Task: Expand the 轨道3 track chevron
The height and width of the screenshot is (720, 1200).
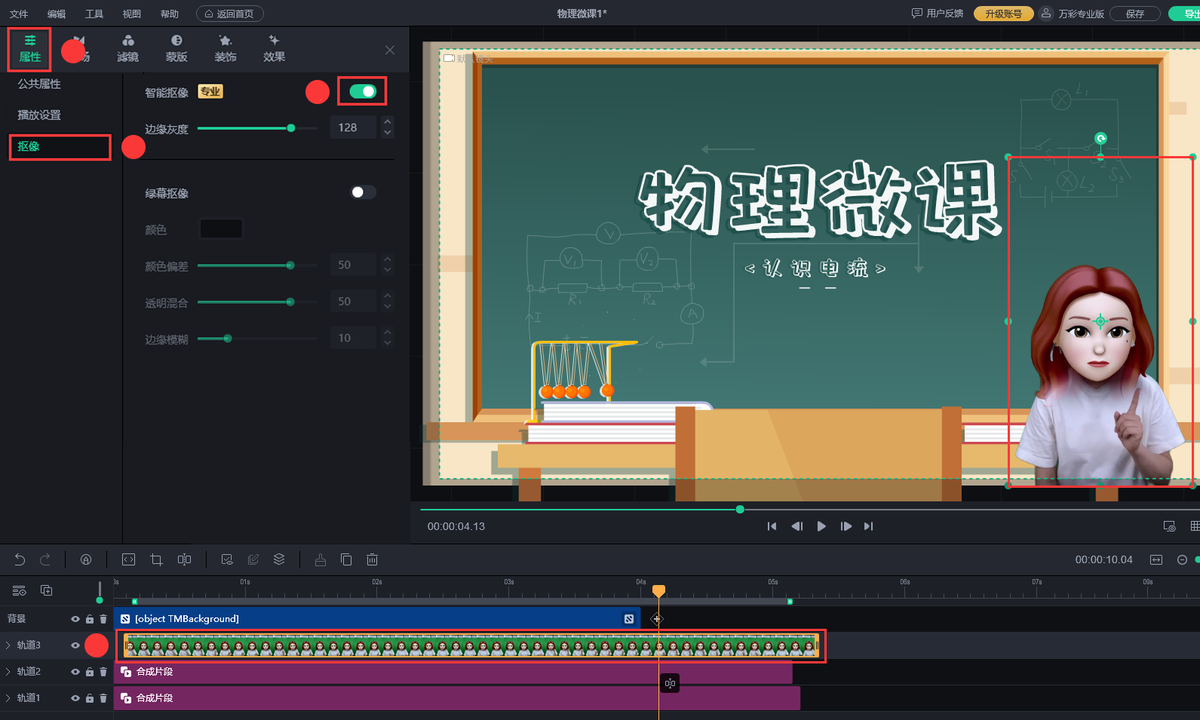Action: click(8, 646)
